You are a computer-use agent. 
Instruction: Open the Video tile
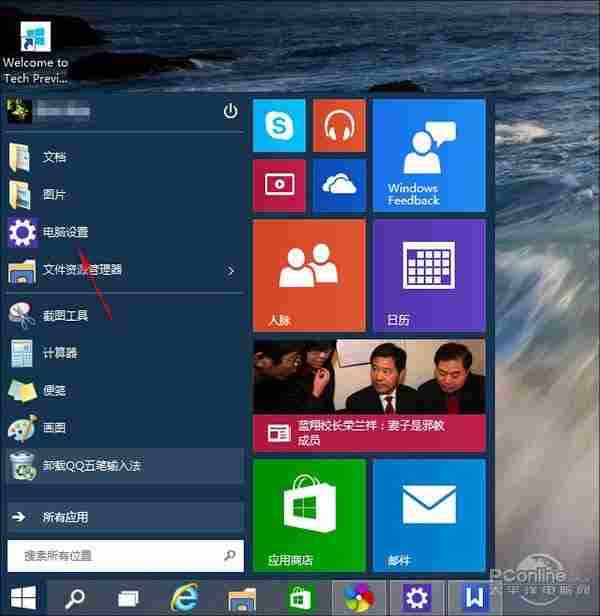tap(279, 185)
